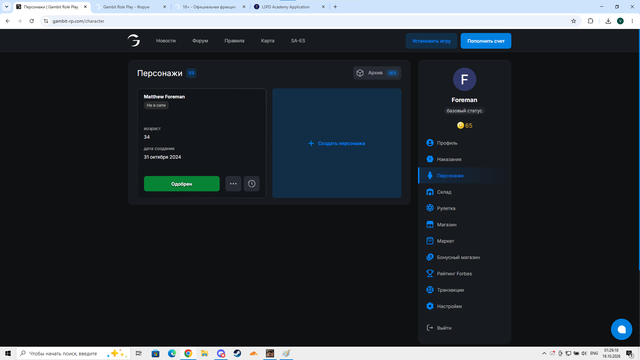The height and width of the screenshot is (360, 640).
Task: Click the базовый статус badge
Action: 464,111
